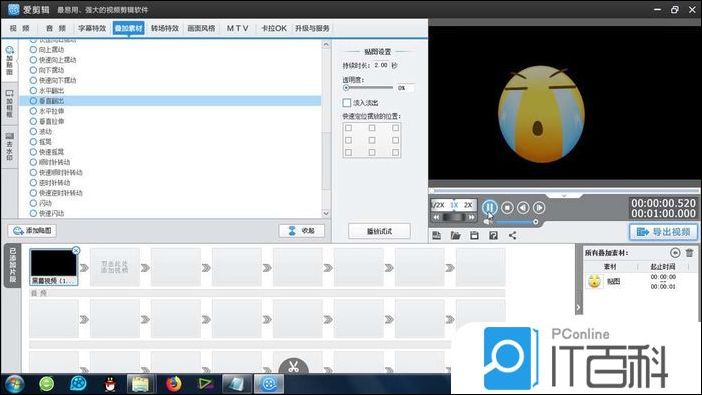Select the 去水印 side tab

coord(9,146)
